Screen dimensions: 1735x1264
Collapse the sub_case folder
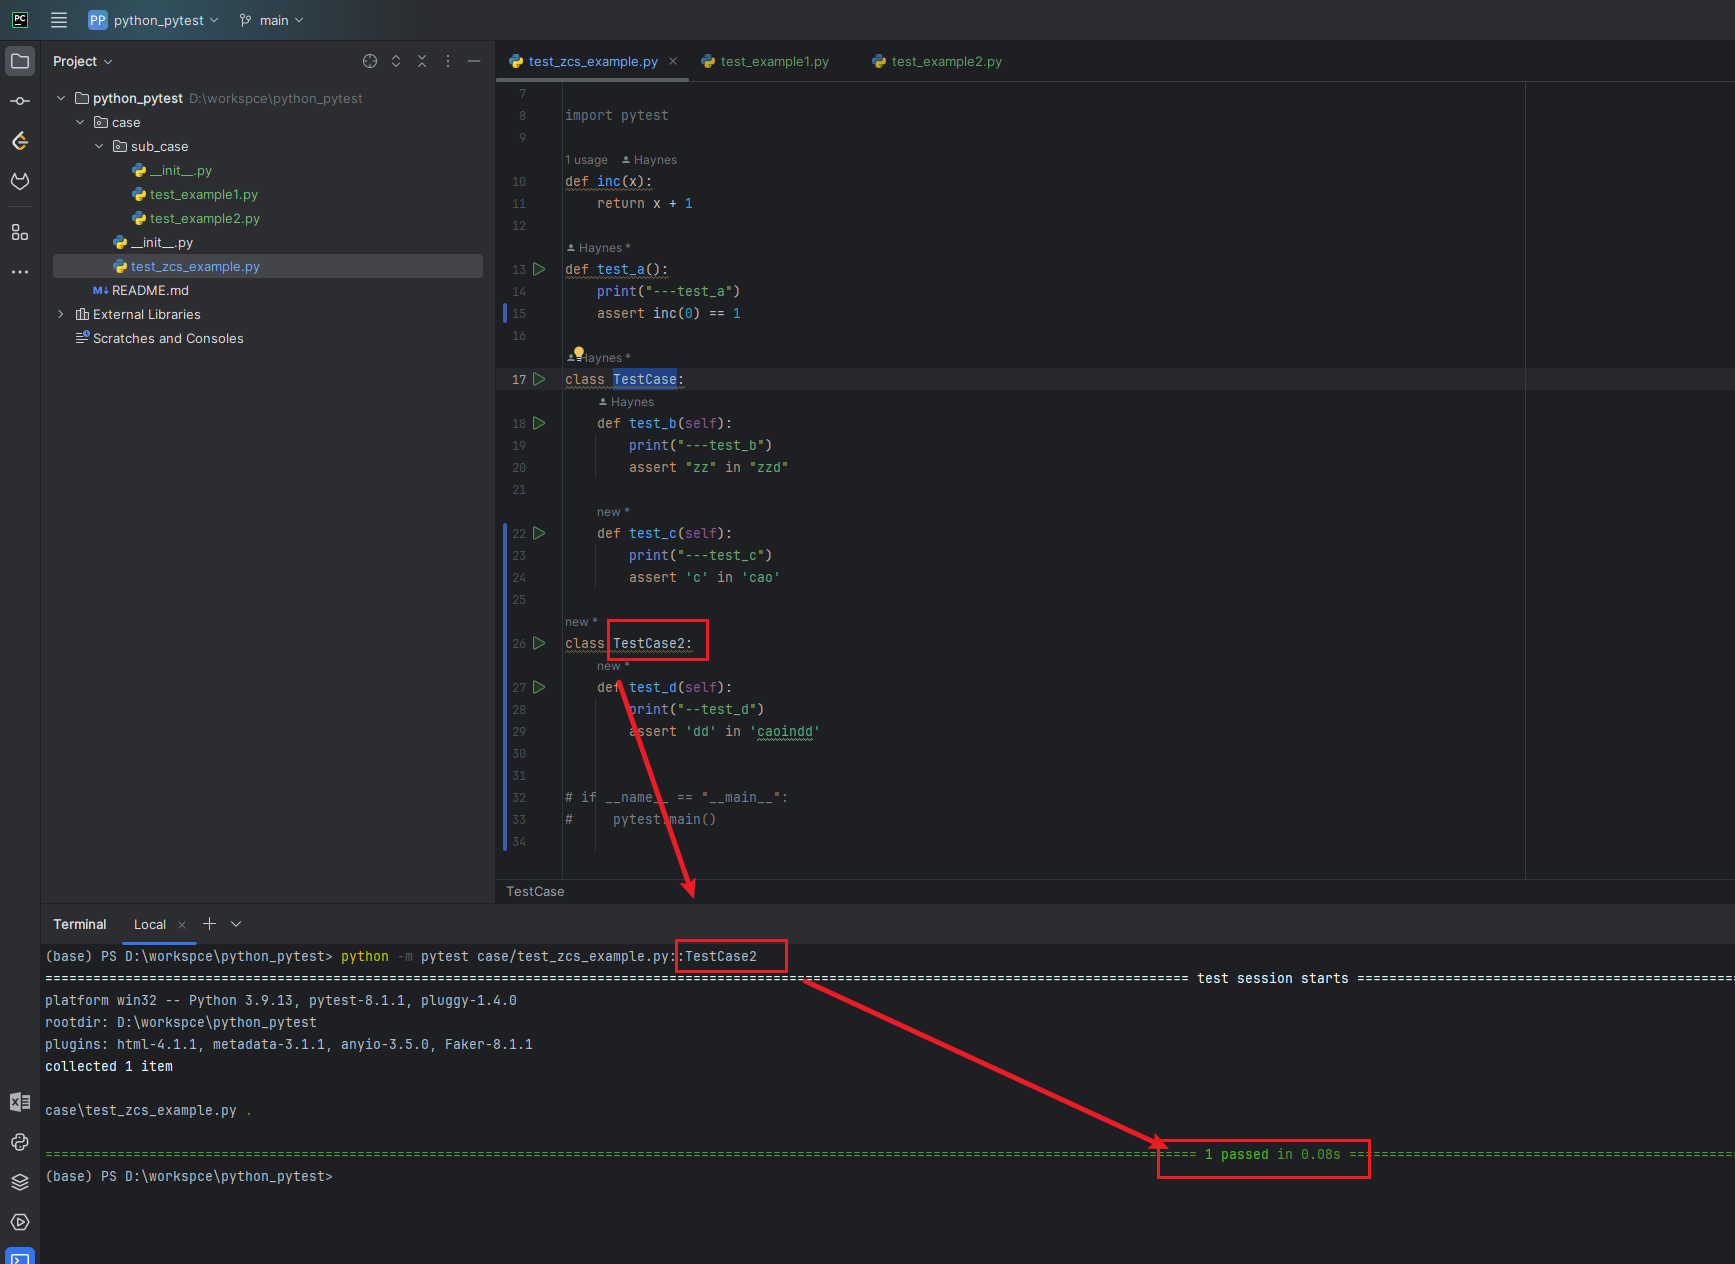(x=99, y=146)
